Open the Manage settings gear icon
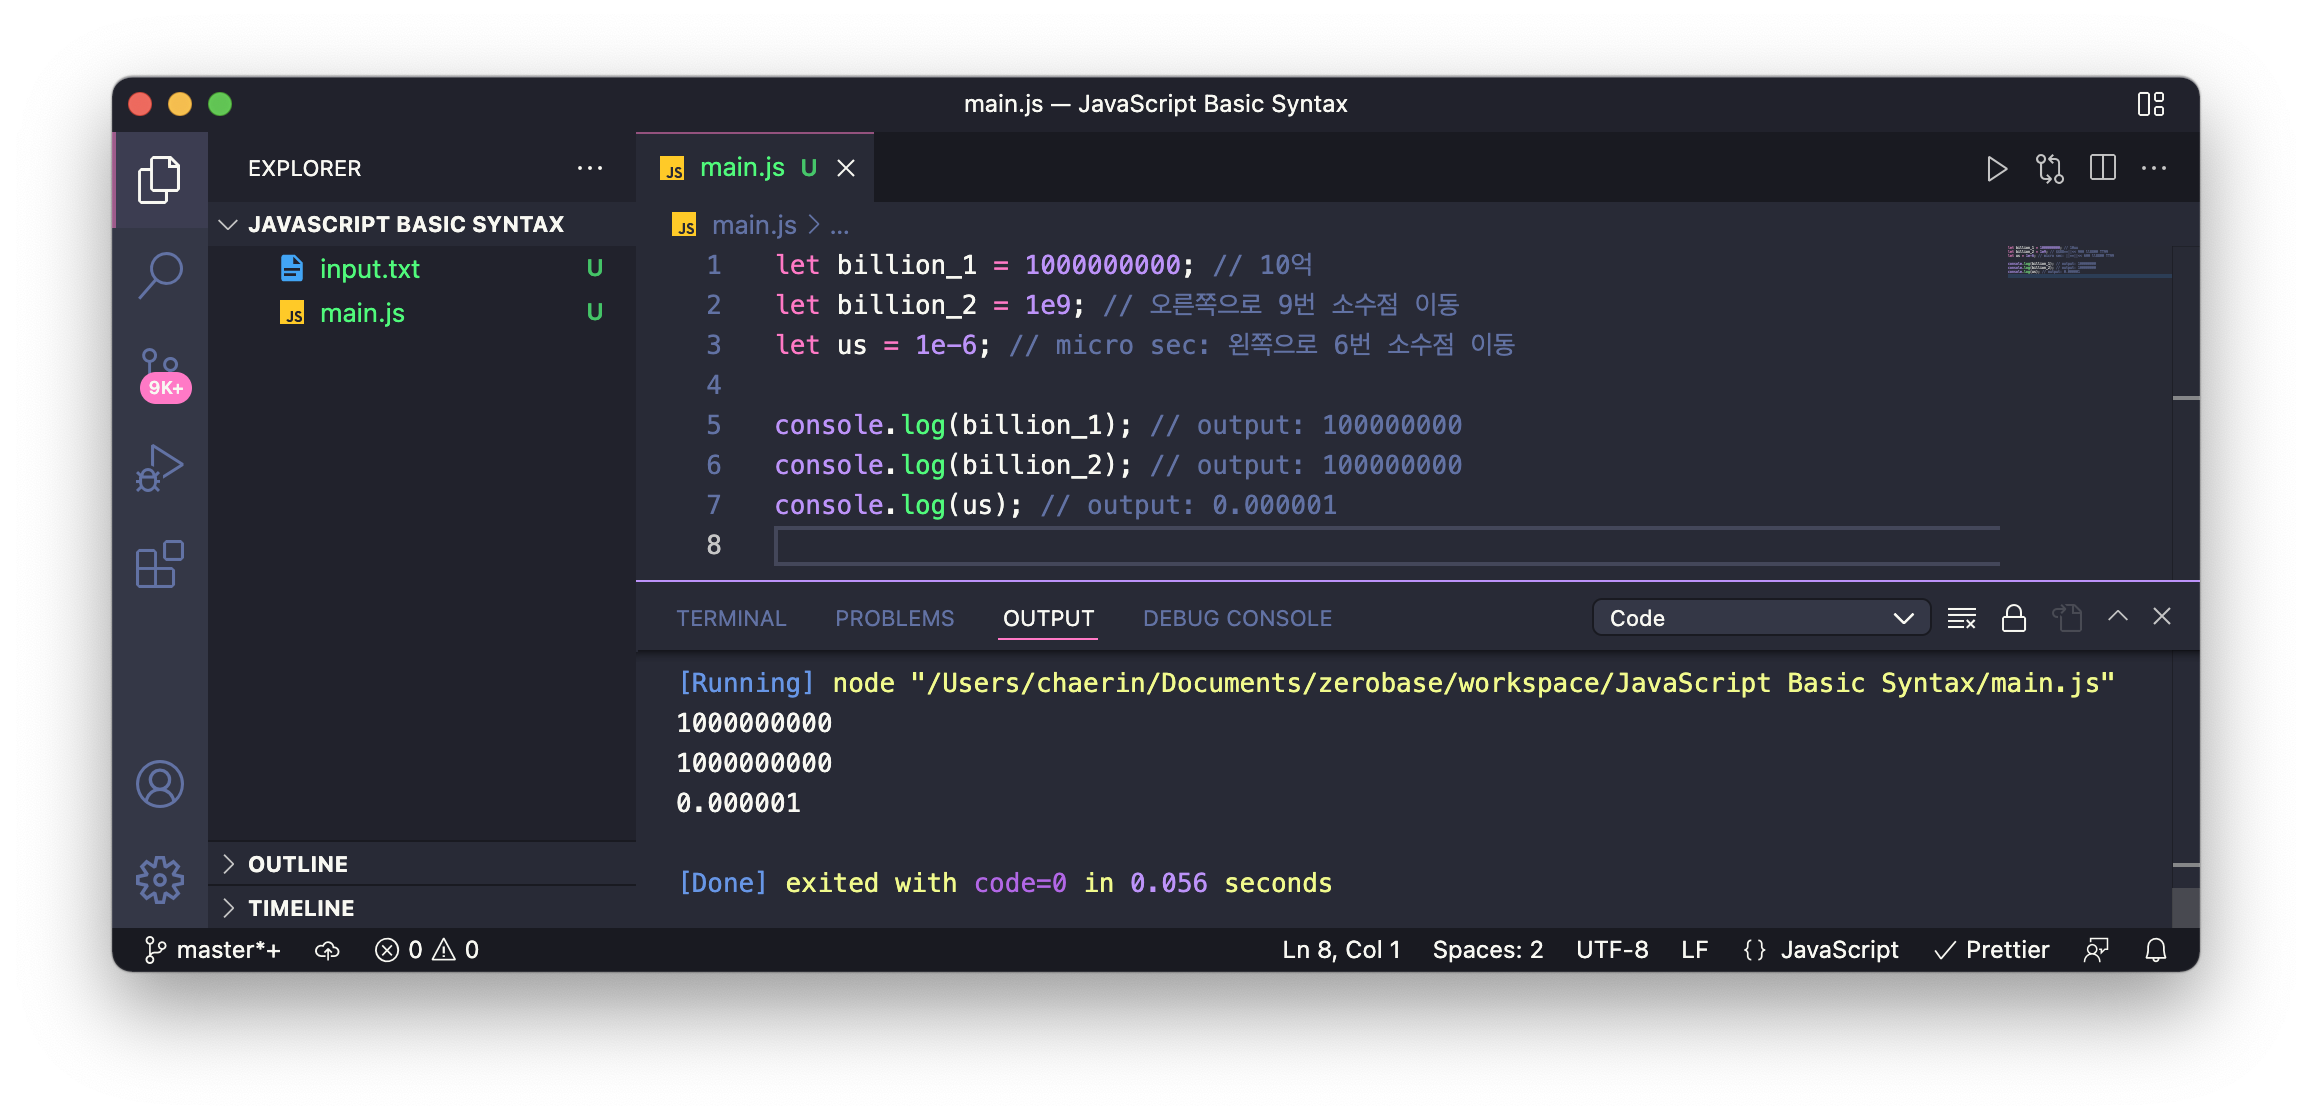The width and height of the screenshot is (2312, 1120). (160, 880)
